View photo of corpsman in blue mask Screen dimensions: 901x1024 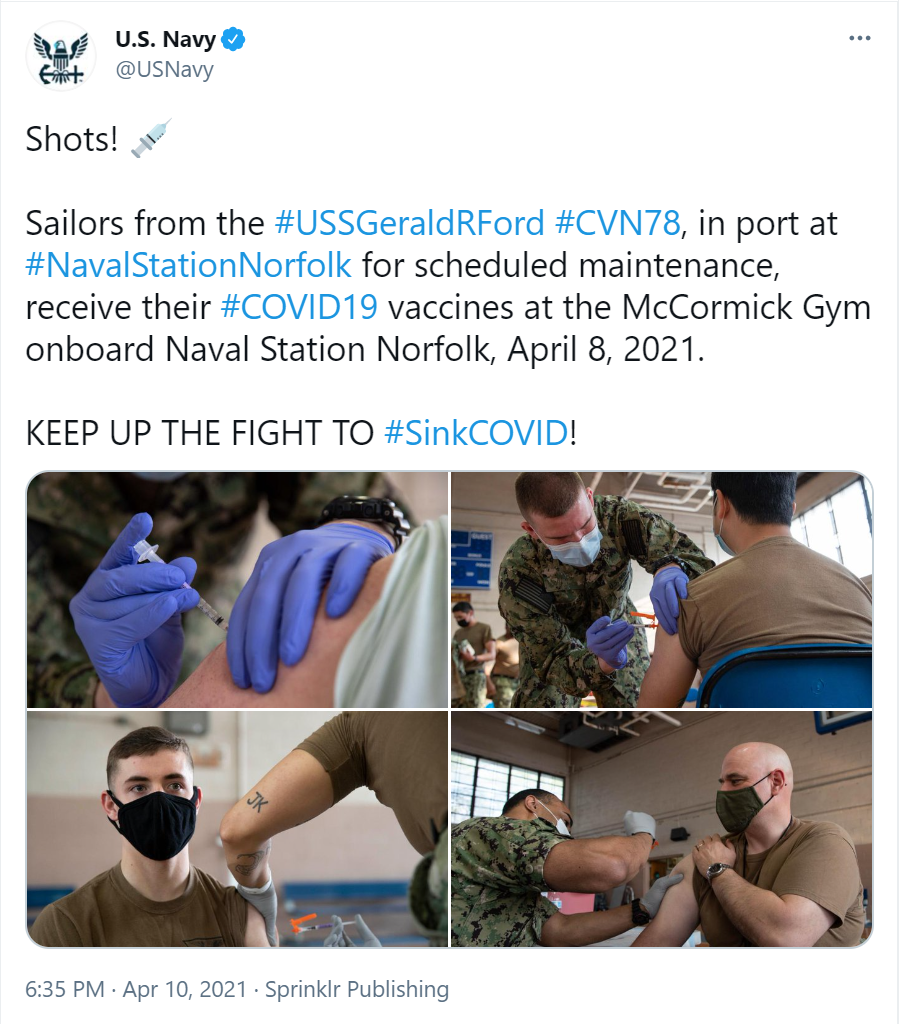pyautogui.click(x=661, y=590)
